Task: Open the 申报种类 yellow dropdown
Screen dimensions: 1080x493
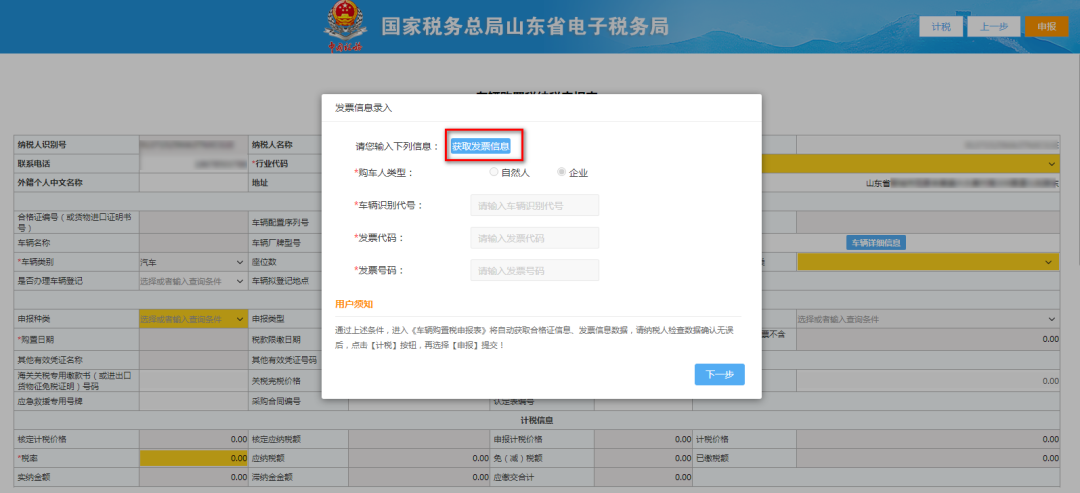Action: 192,319
